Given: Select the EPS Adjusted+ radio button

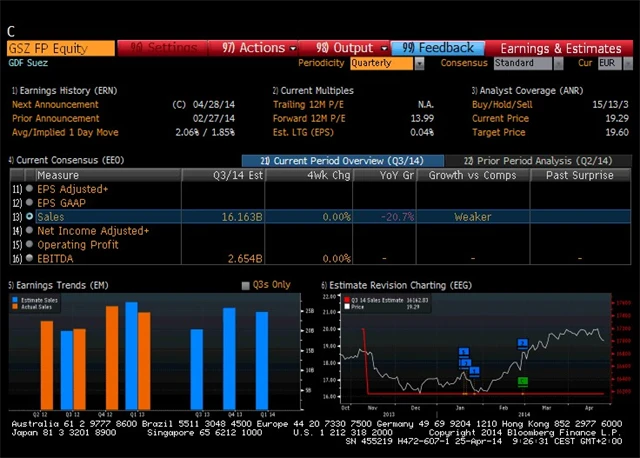Looking at the screenshot, I should click(30, 188).
